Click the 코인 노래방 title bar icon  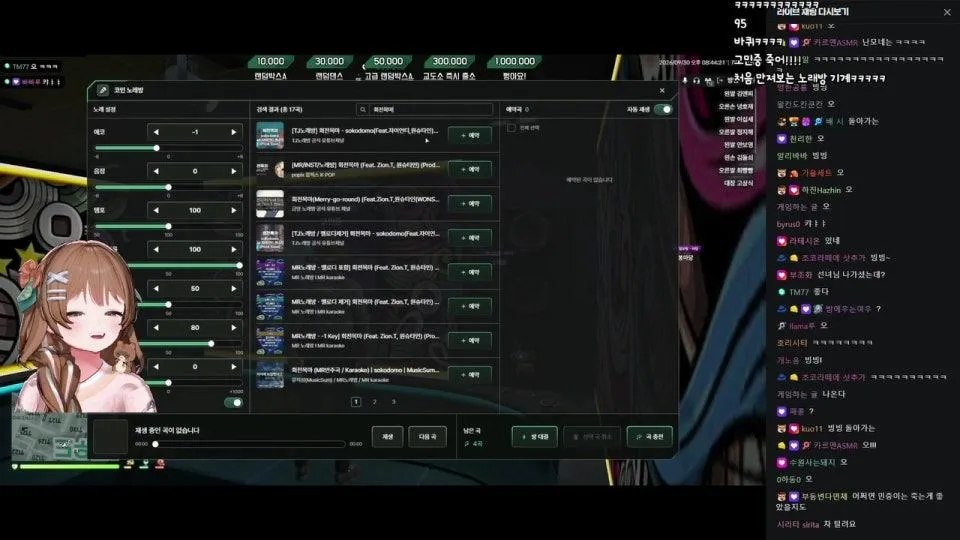tap(103, 91)
